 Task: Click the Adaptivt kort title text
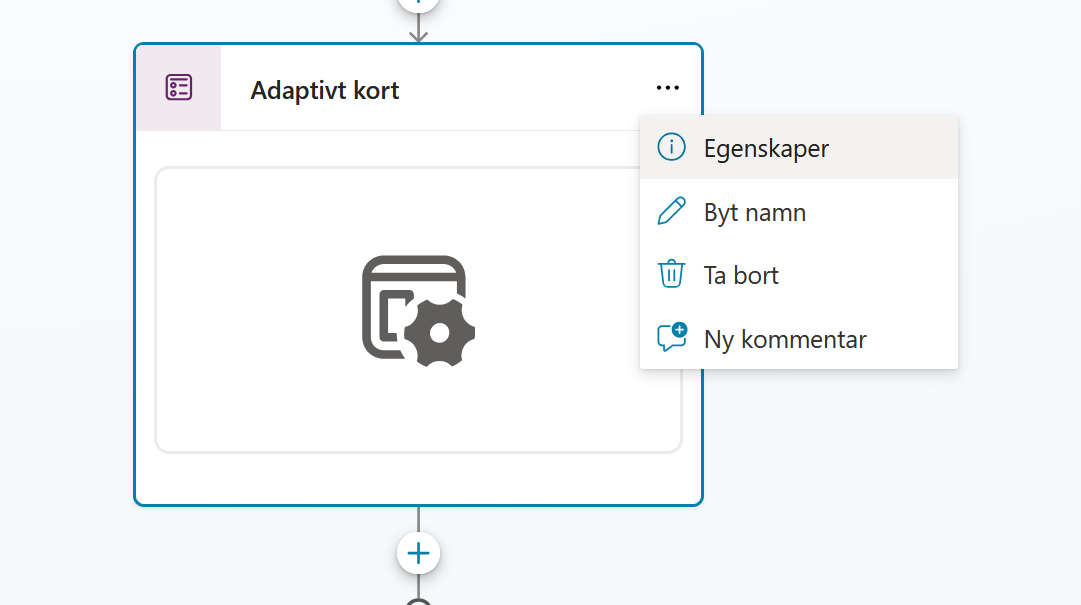point(325,90)
